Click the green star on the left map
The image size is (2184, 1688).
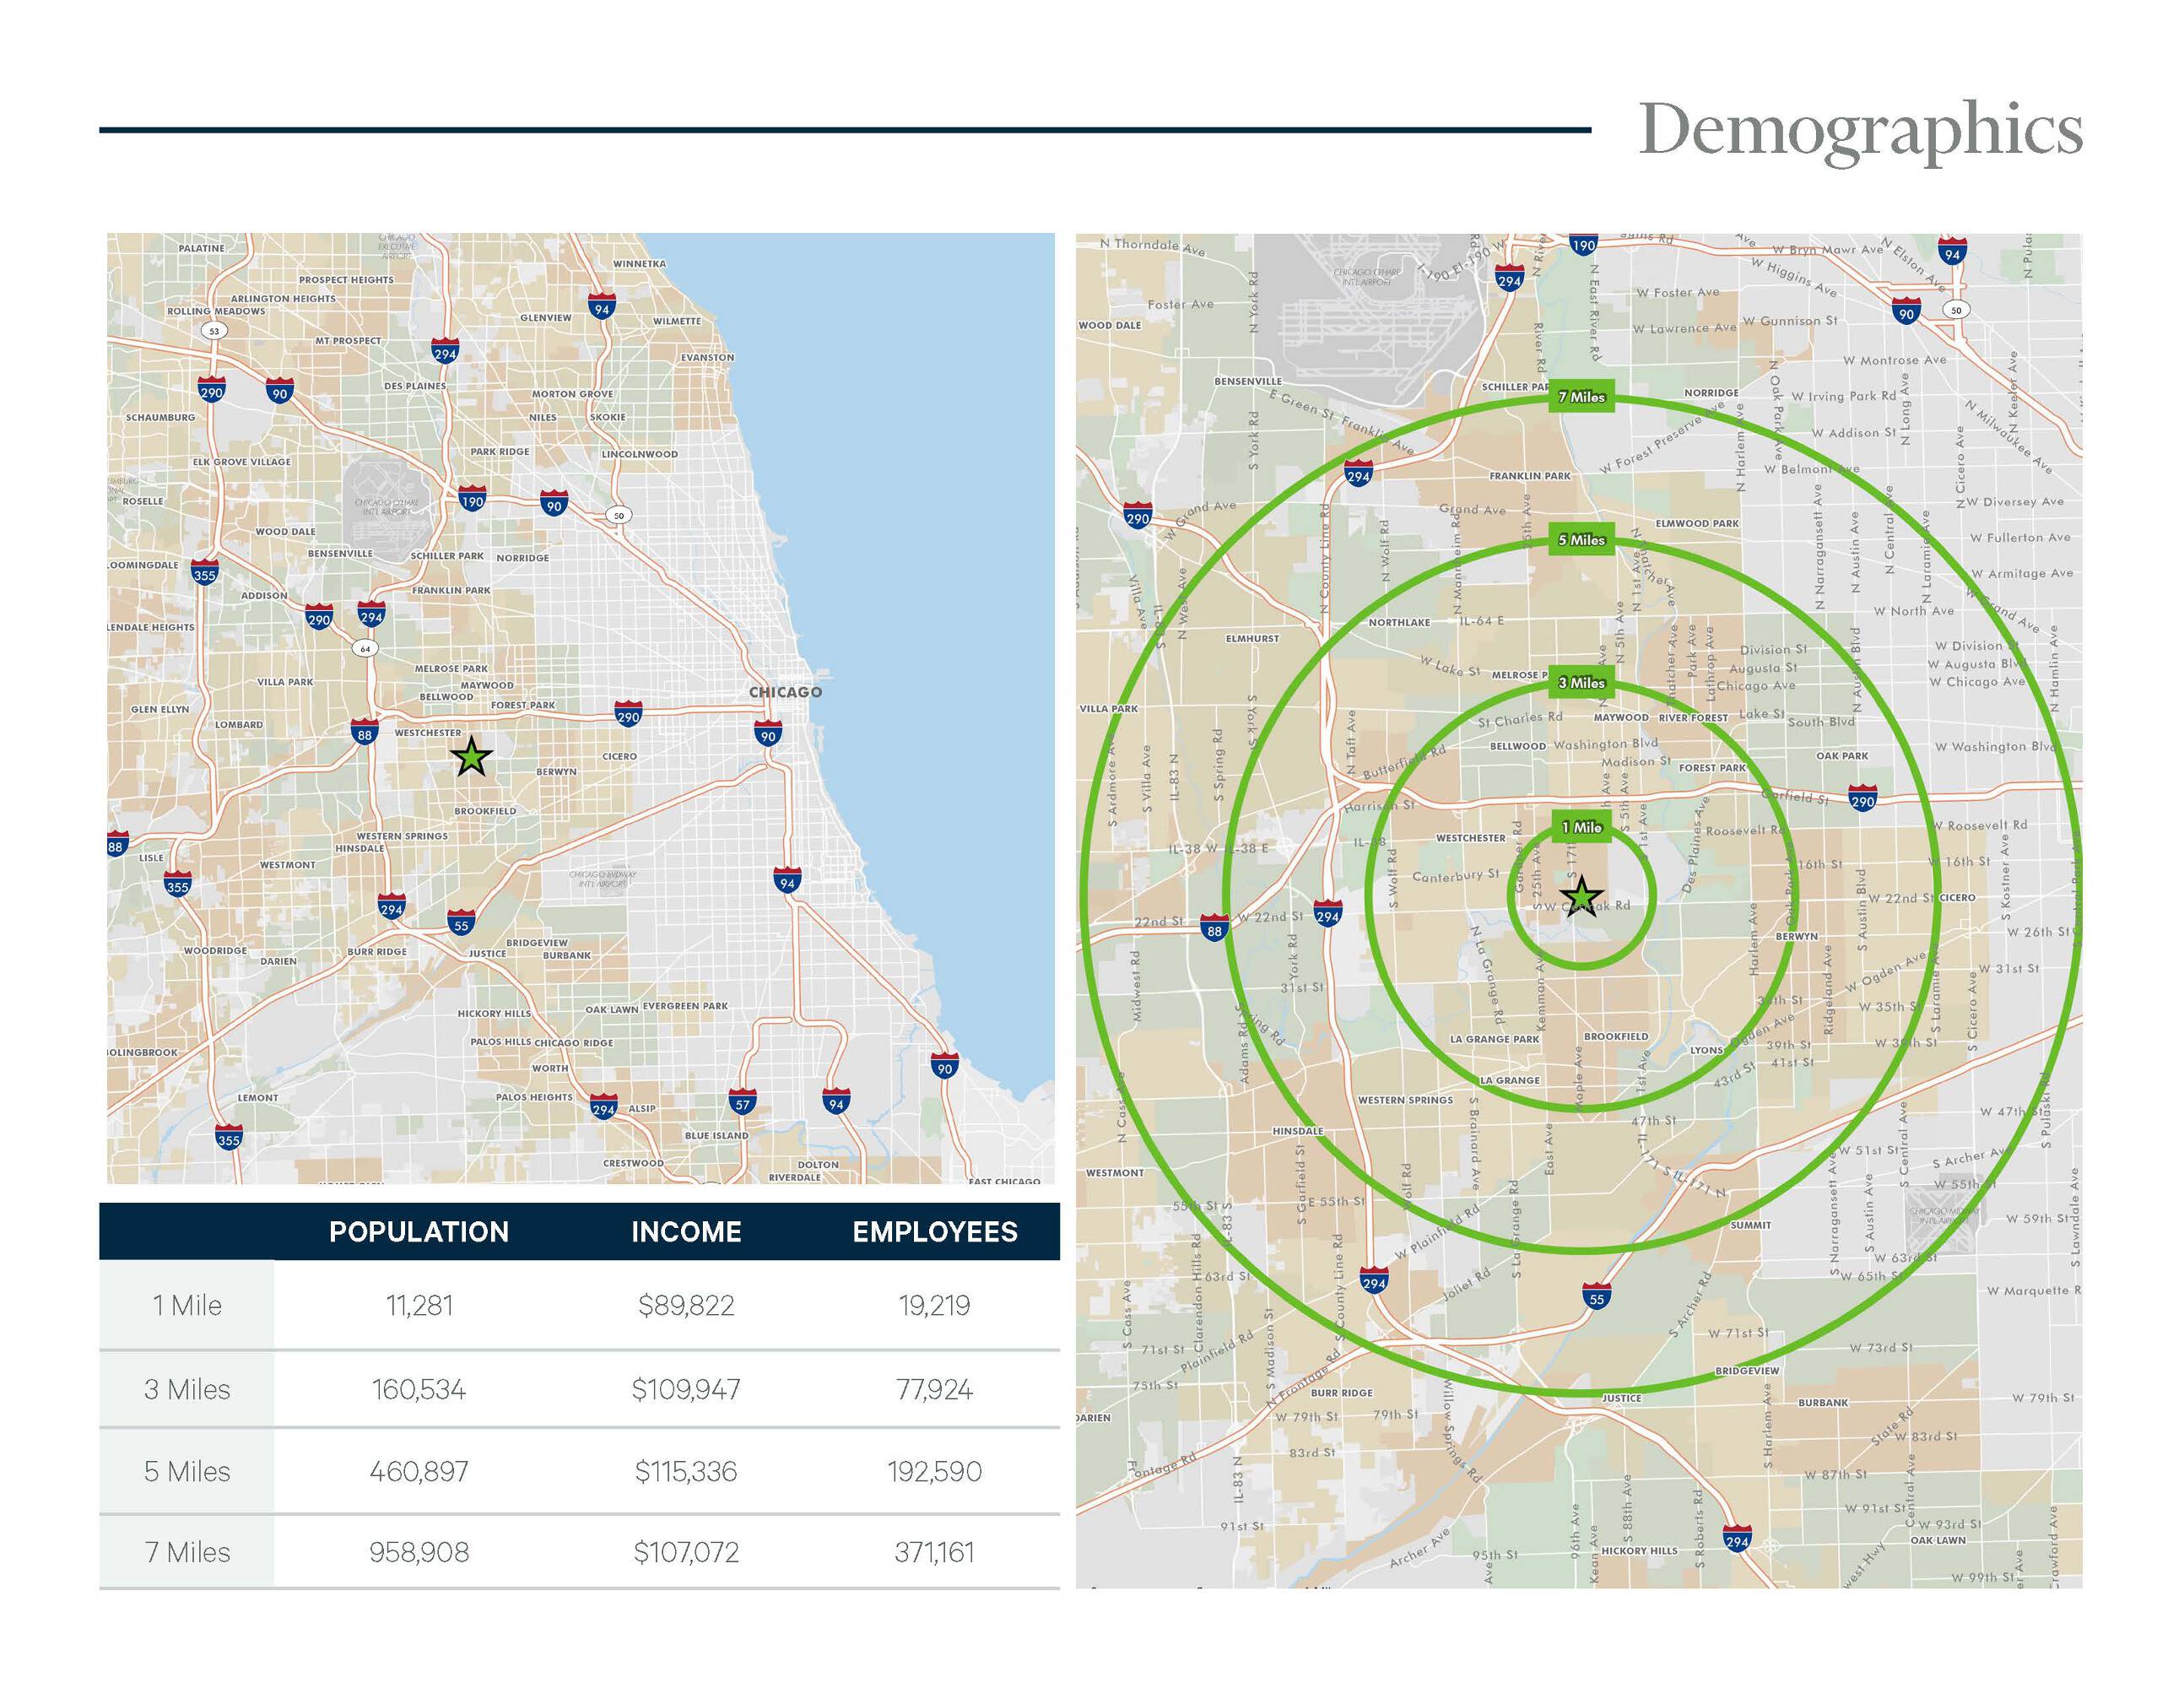pos(471,758)
